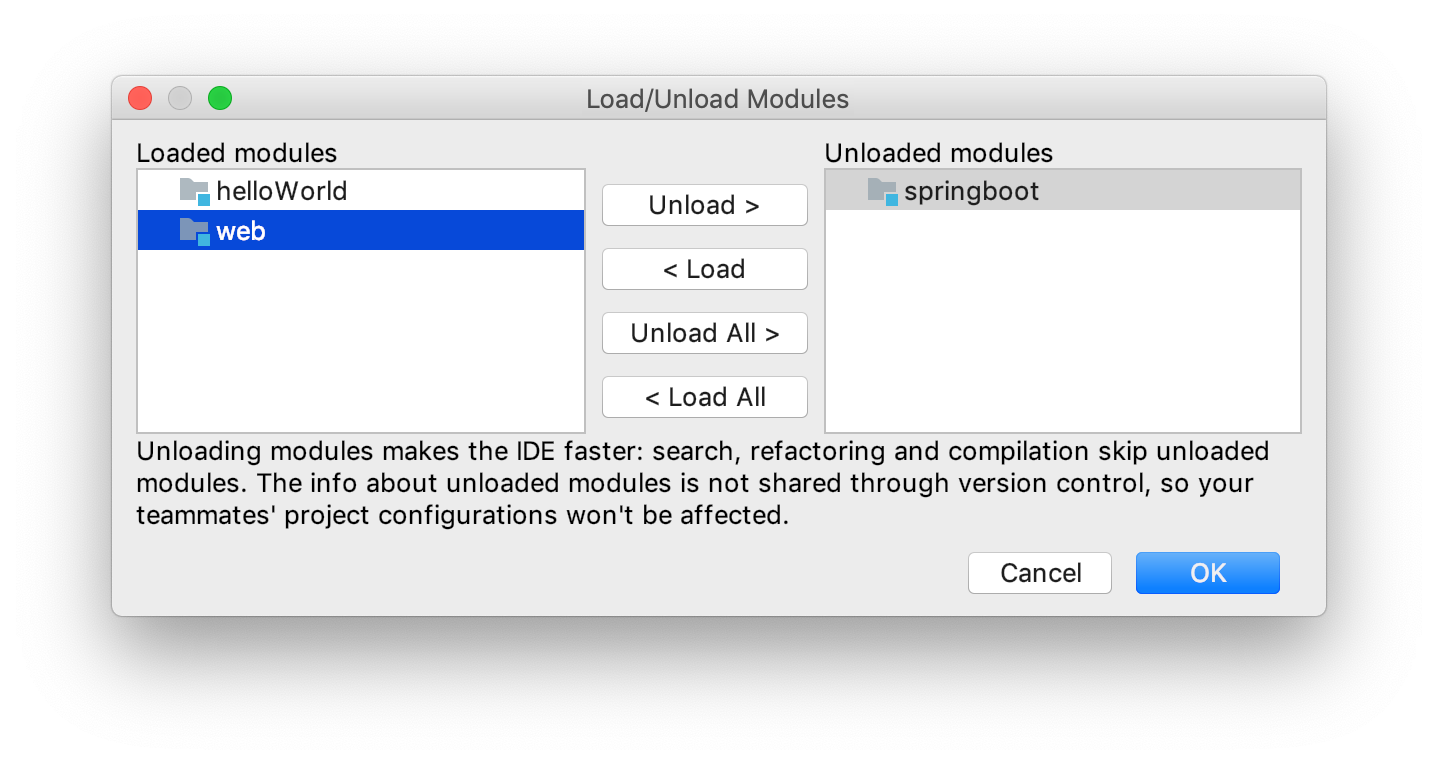
Task: Click the < Load button
Action: pos(705,269)
